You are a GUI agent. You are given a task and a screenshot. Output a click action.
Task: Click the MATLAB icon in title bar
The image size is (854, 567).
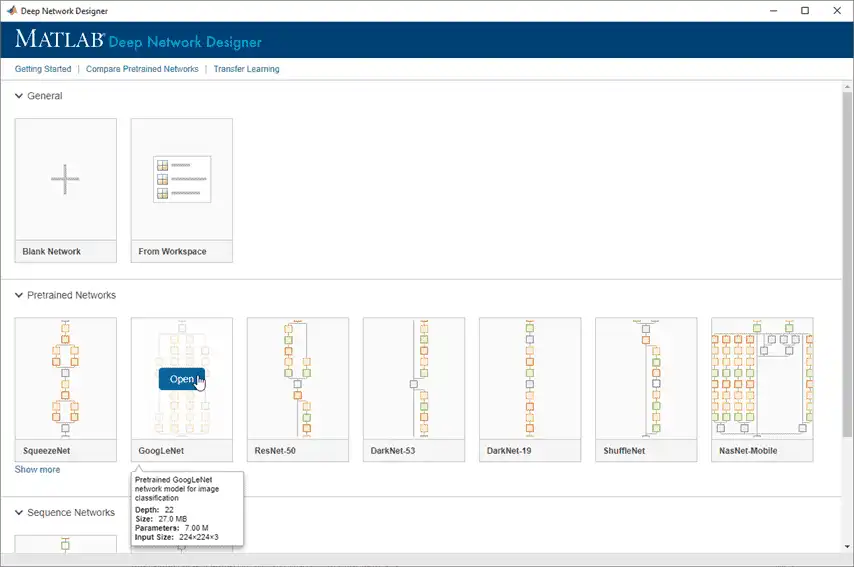coord(11,10)
